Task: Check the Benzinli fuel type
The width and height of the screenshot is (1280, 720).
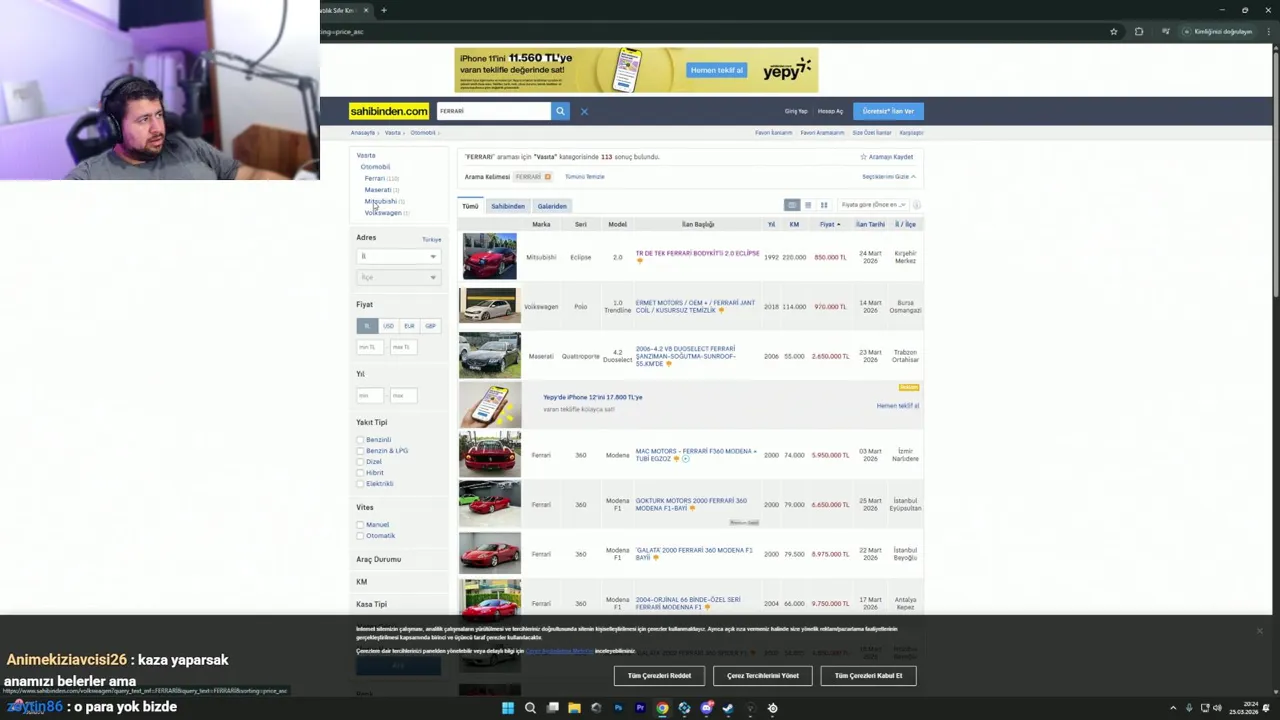Action: tap(360, 440)
